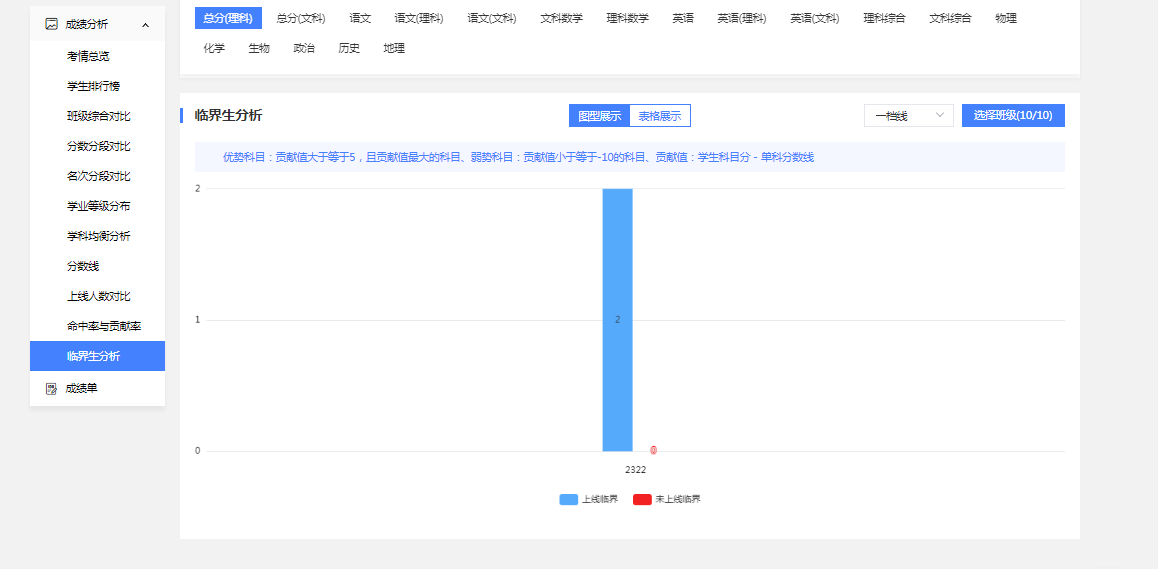This screenshot has width=1158, height=569.
Task: Click the blue bar for class 2322
Action: pos(617,320)
